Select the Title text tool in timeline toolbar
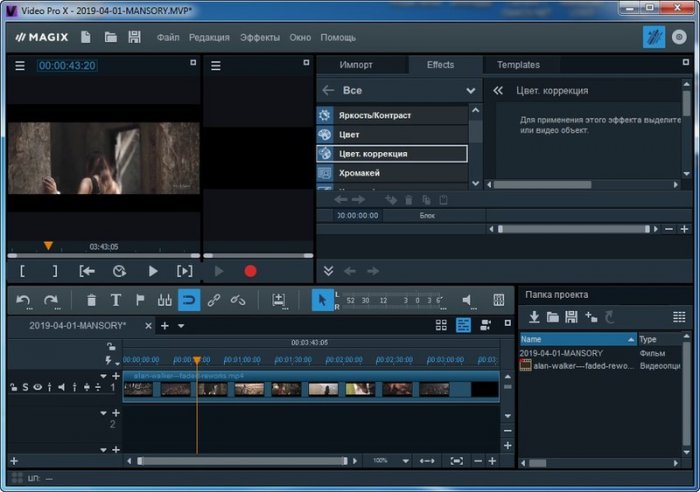 coord(116,300)
